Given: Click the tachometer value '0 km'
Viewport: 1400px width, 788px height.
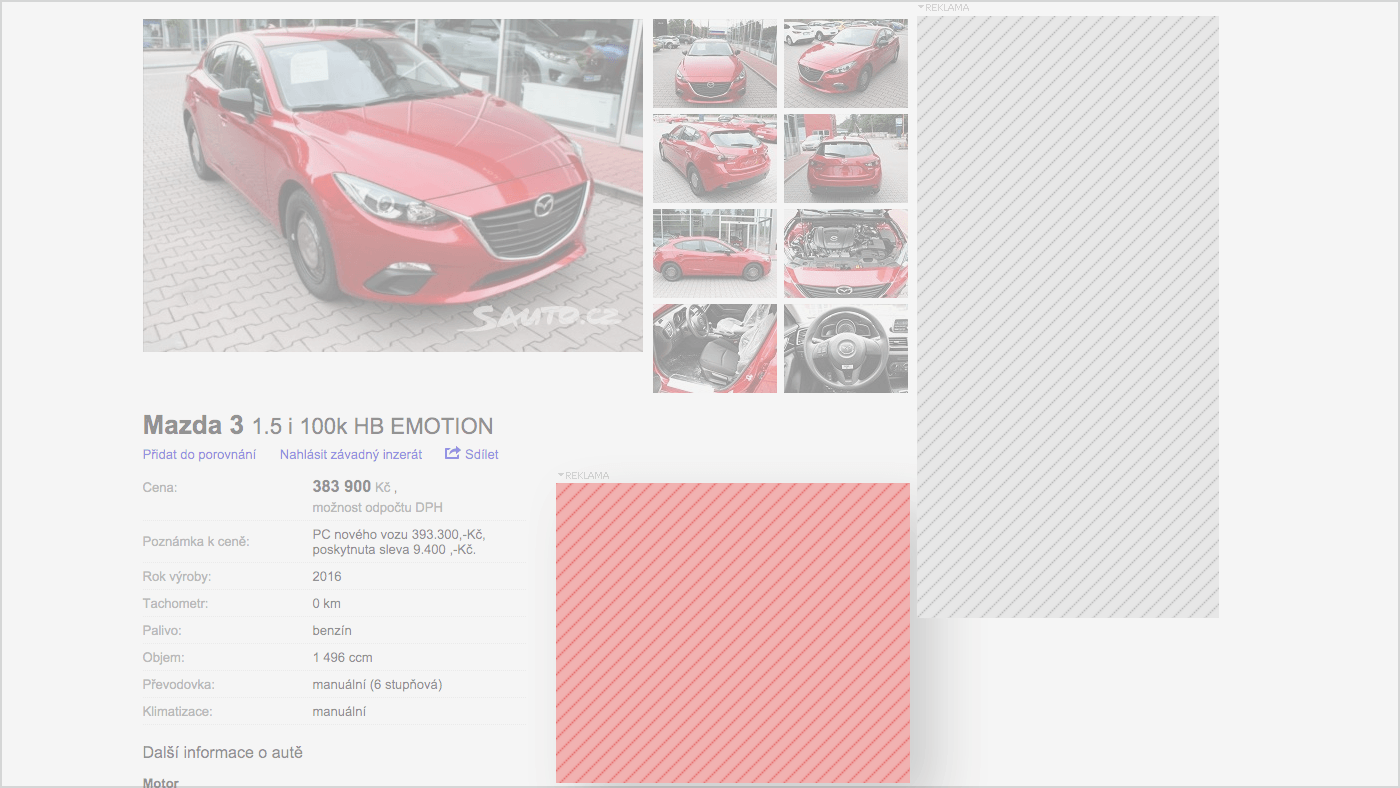Looking at the screenshot, I should pos(327,603).
